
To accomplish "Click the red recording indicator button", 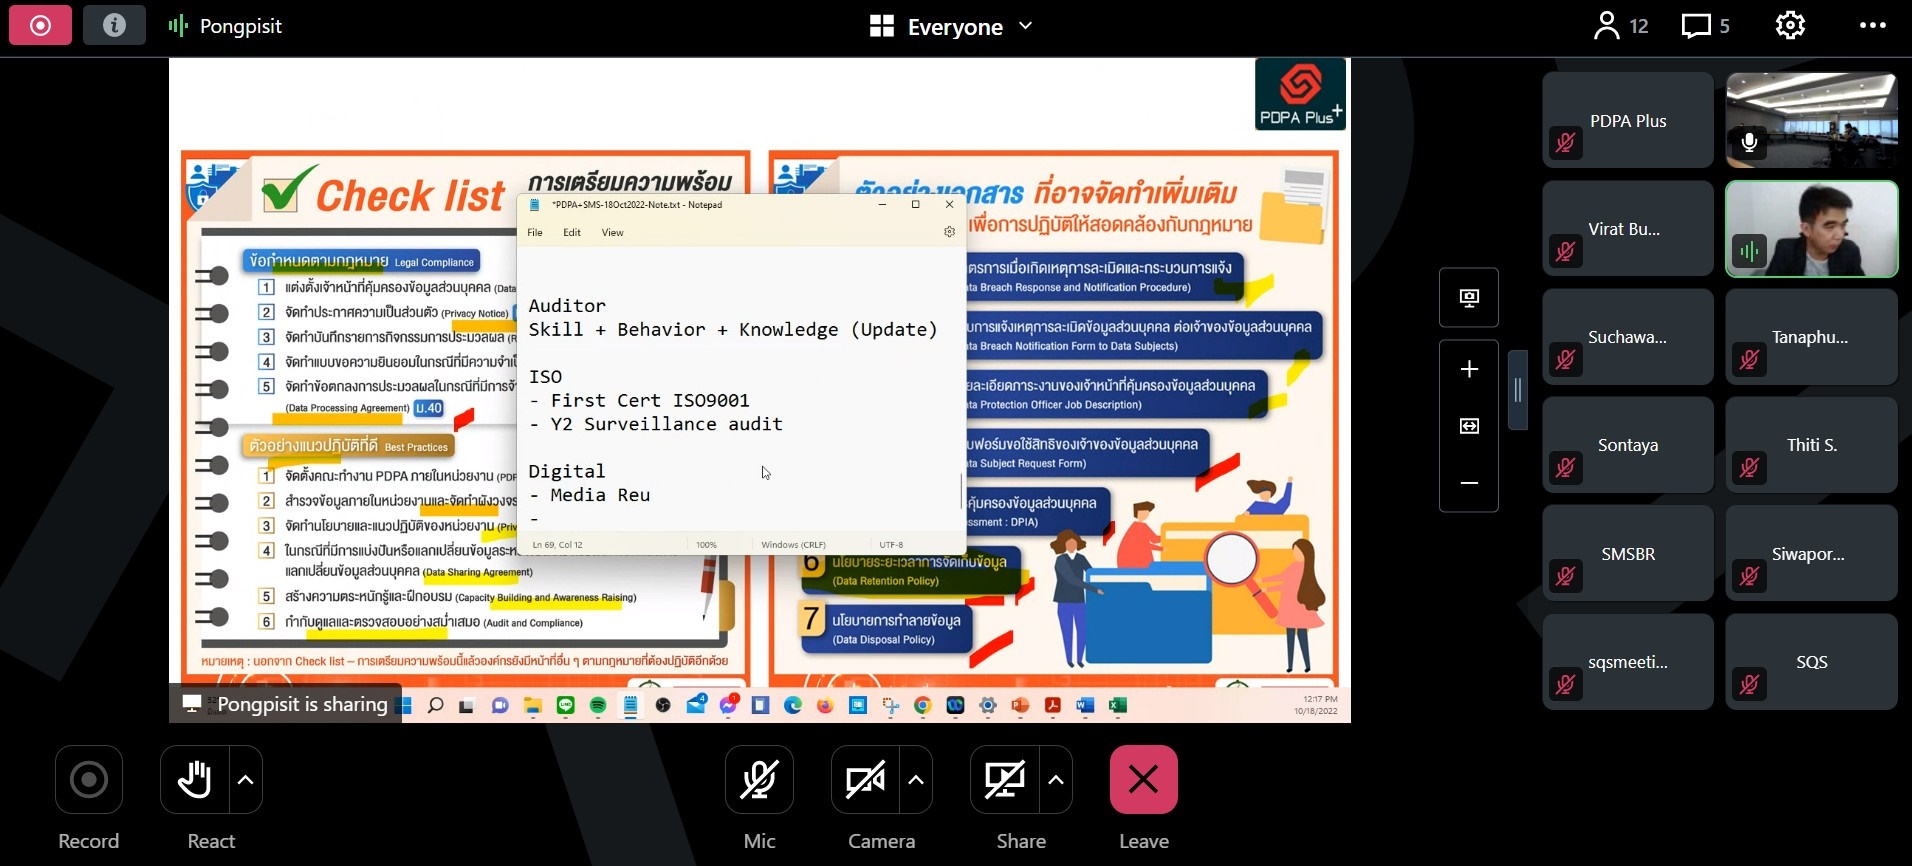I will click(x=40, y=25).
